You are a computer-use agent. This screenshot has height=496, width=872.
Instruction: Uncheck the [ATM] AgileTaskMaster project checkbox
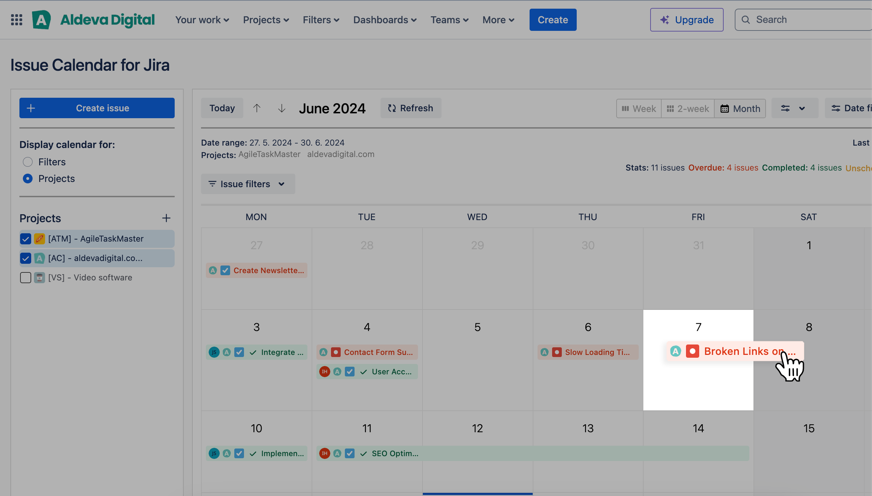click(x=26, y=239)
